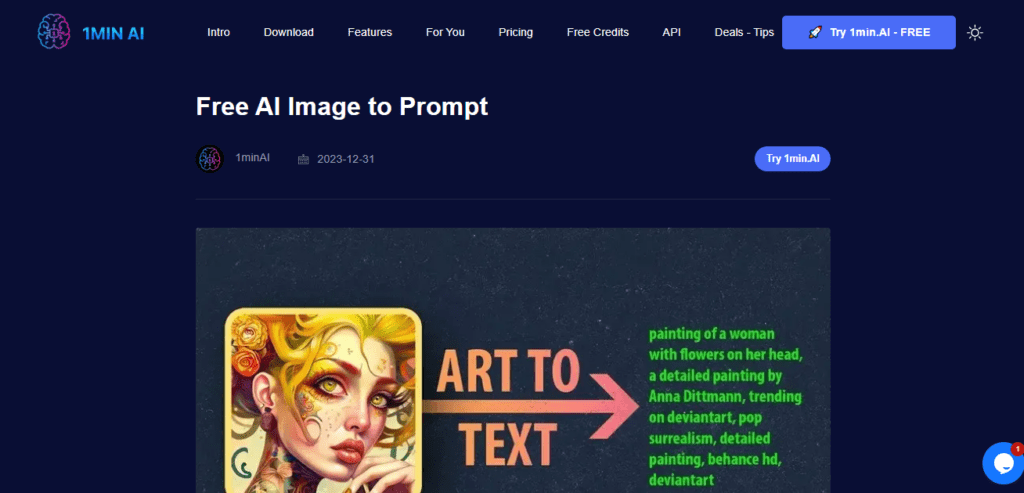Open the API navigation link
This screenshot has width=1024, height=493.
click(671, 32)
